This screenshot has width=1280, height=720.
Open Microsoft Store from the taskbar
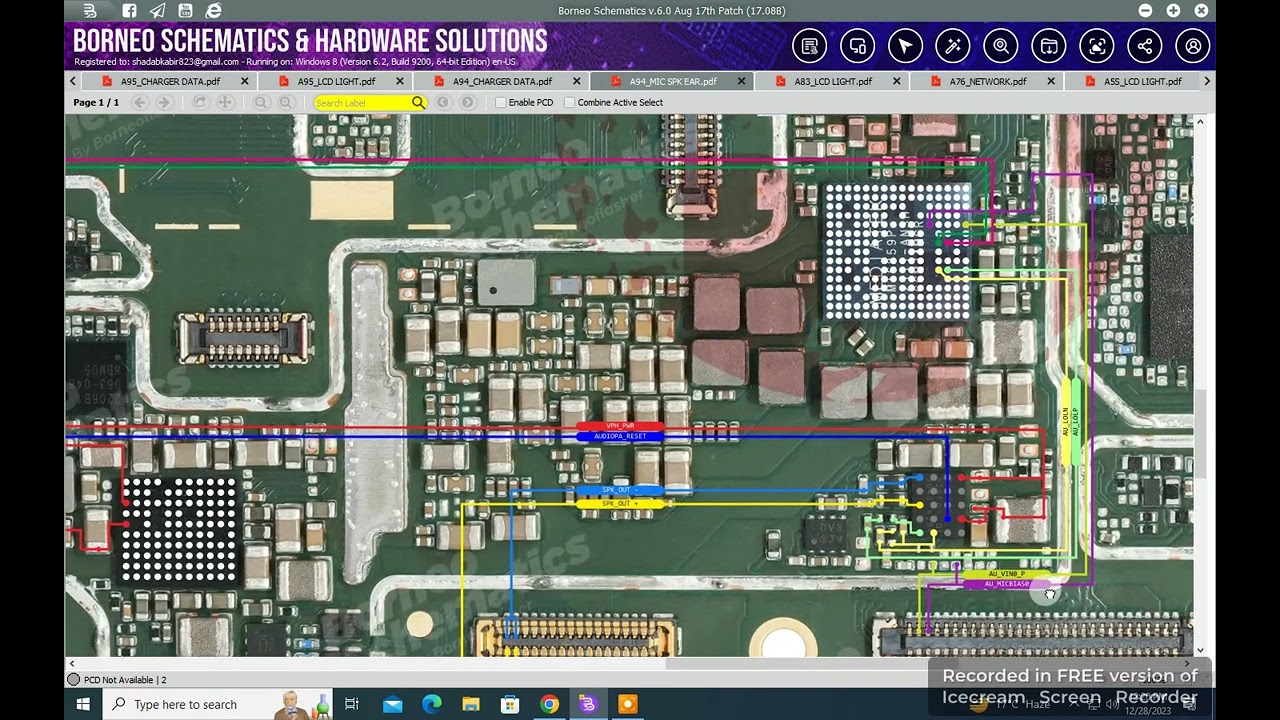point(509,704)
